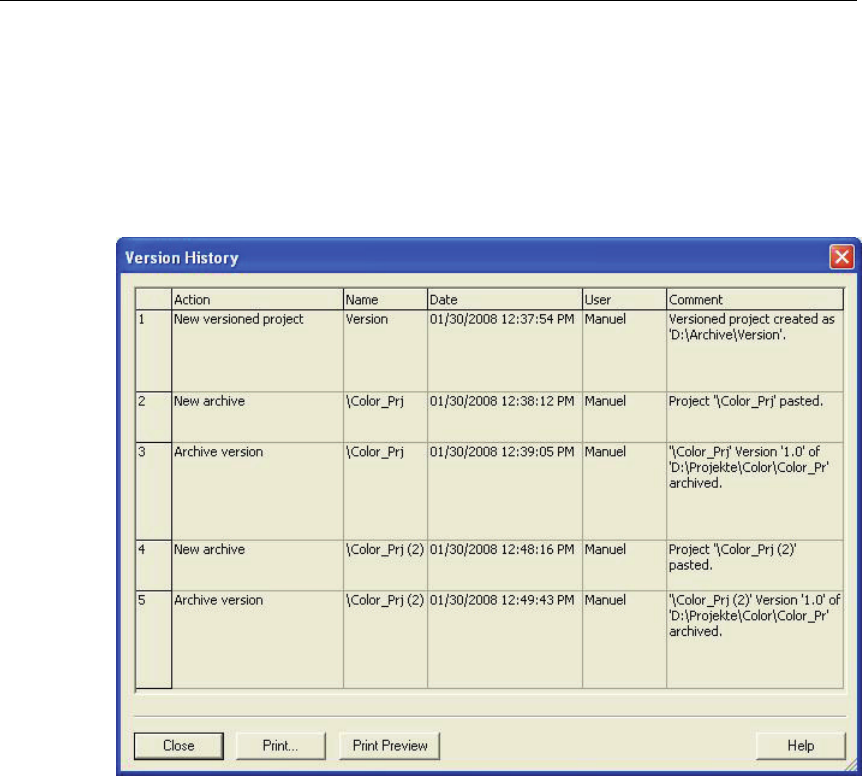This screenshot has height=776, width=862.
Task: Click the Close button
Action: coord(179,746)
